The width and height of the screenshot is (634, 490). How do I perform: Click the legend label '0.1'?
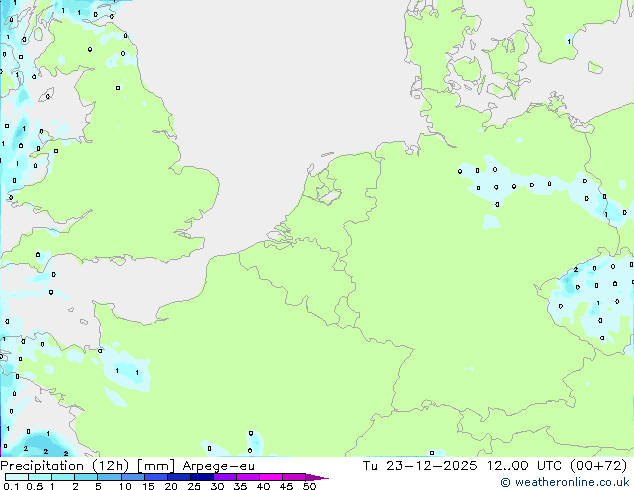click(11, 486)
